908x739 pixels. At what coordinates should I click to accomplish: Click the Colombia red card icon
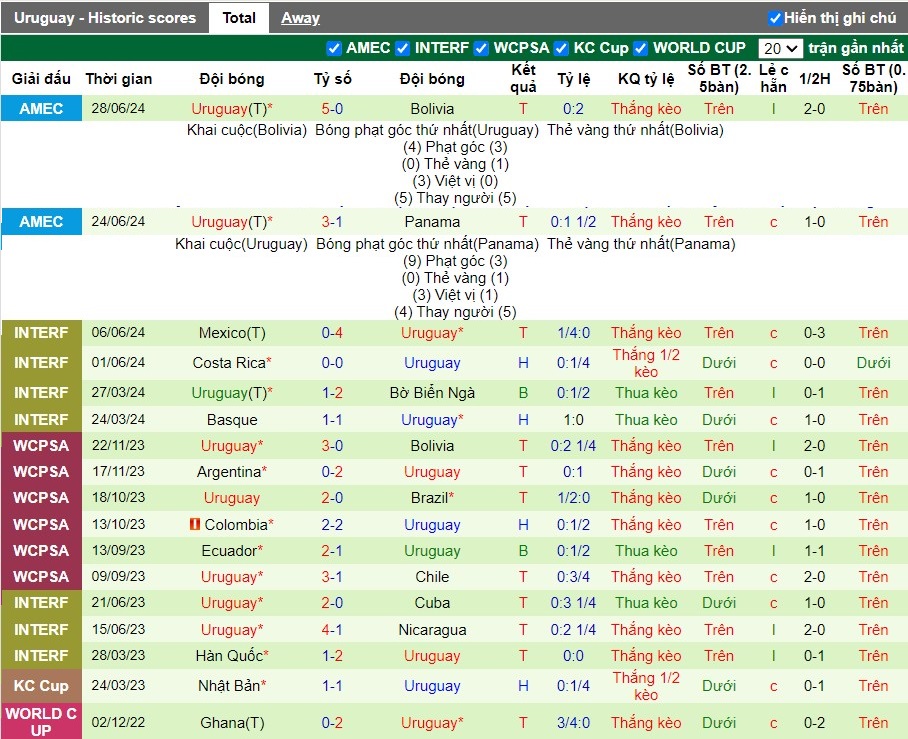(x=195, y=524)
